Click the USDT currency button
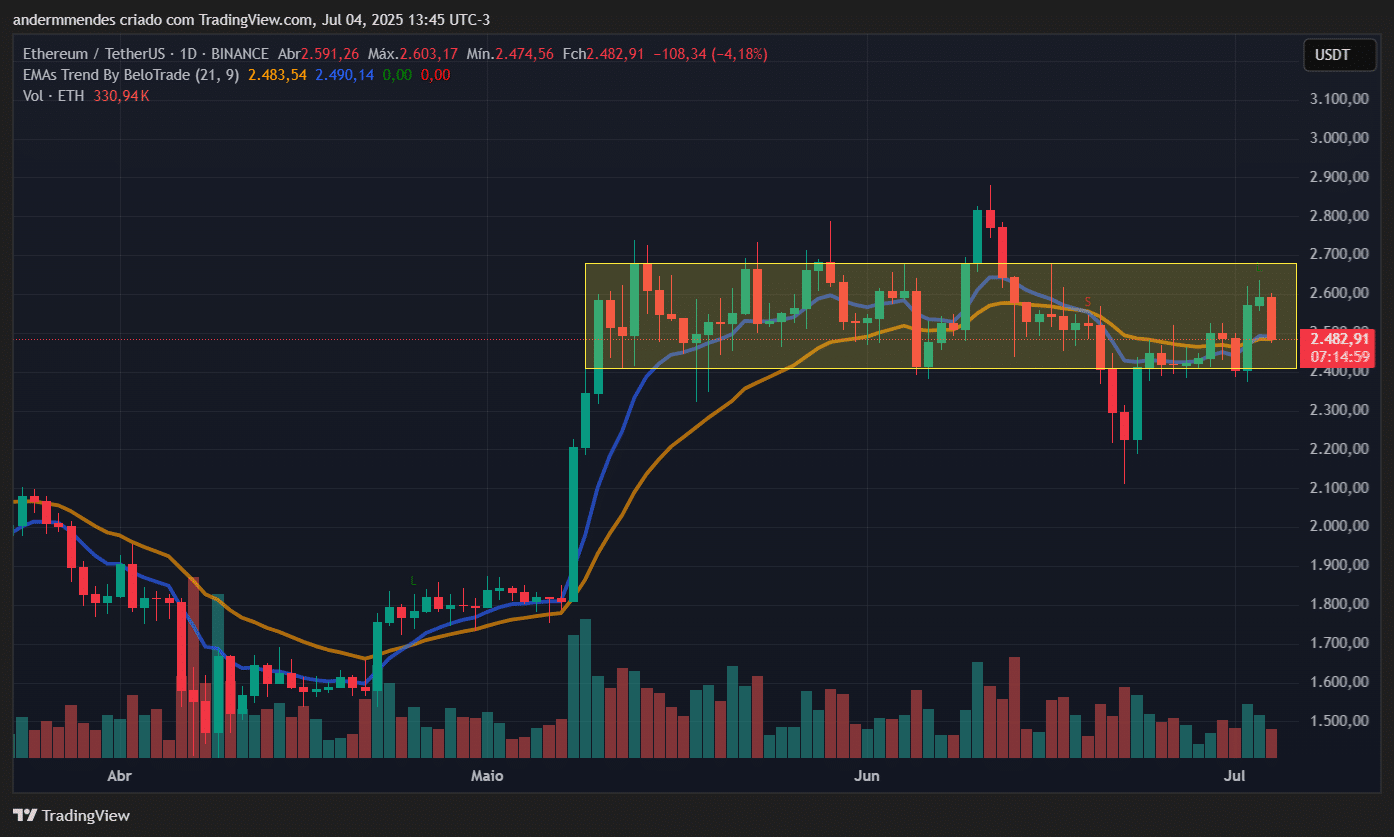This screenshot has width=1394, height=837. pos(1339,56)
